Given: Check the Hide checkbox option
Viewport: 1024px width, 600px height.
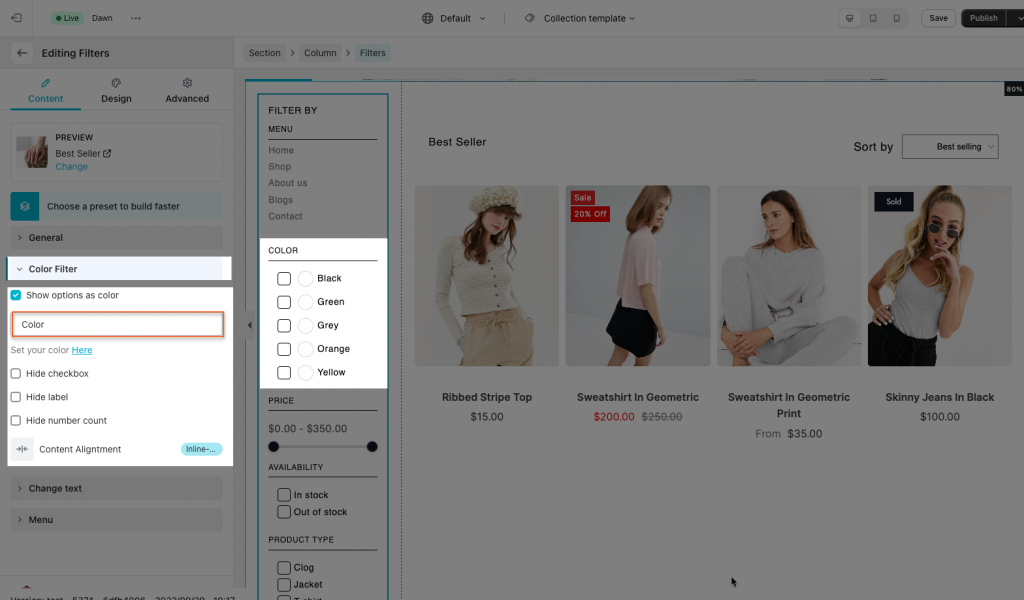Looking at the screenshot, I should [16, 373].
